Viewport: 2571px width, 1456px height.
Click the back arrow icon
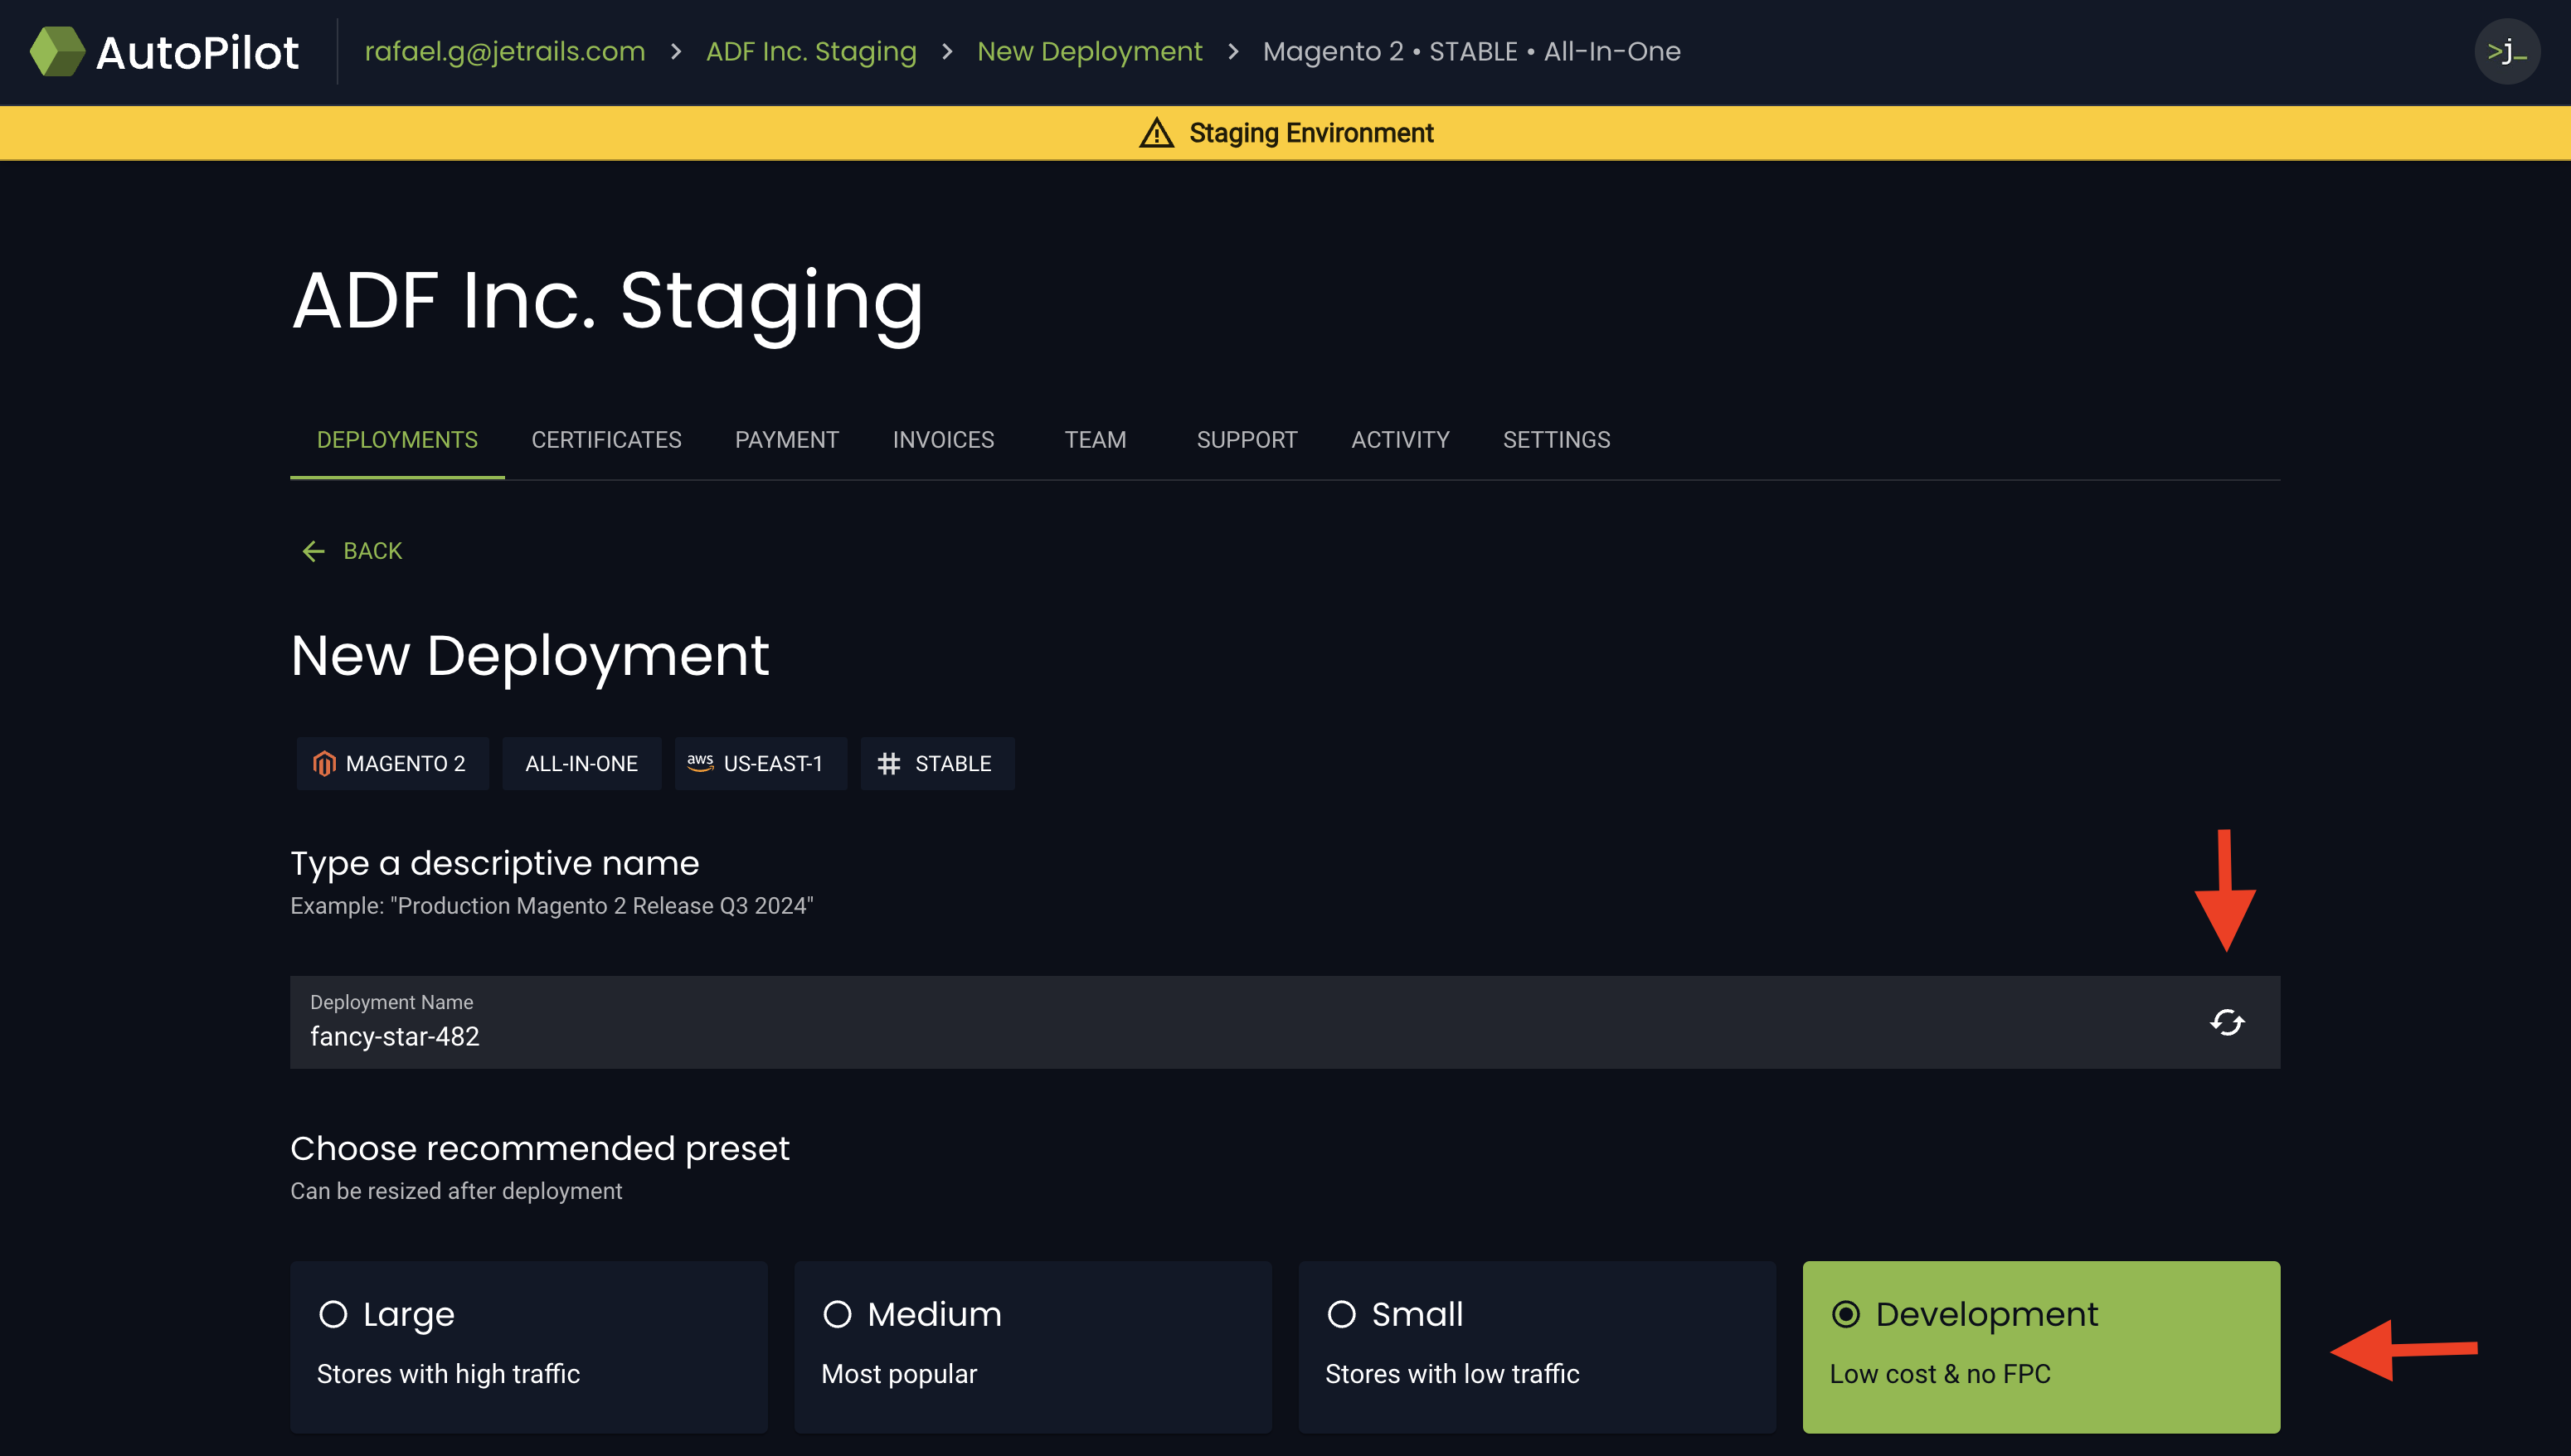click(313, 551)
